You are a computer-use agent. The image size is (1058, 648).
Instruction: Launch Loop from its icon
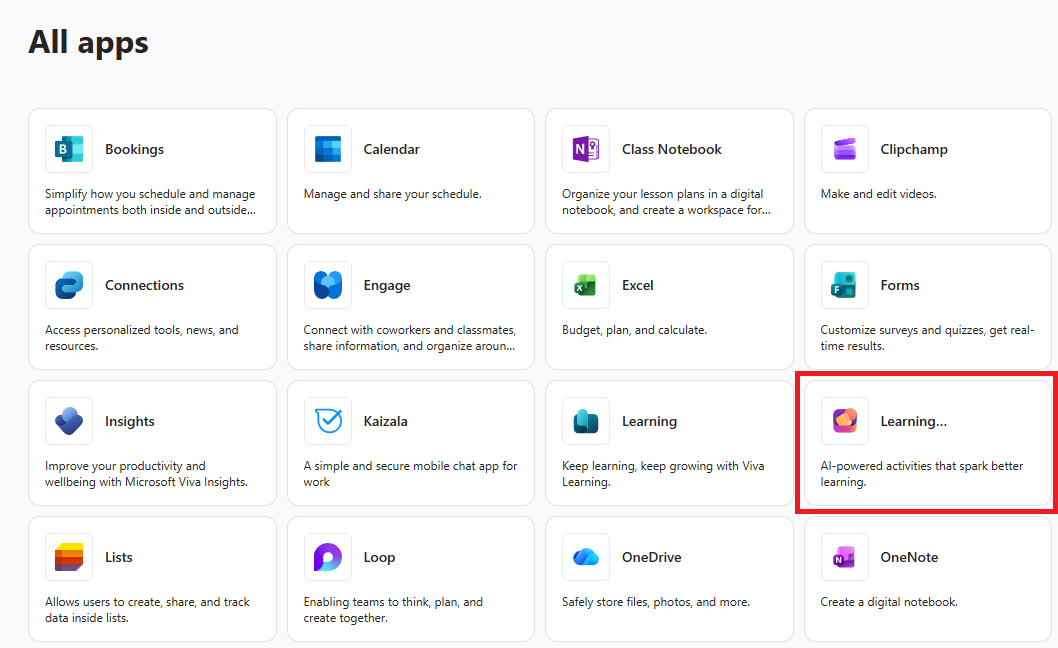click(x=328, y=557)
